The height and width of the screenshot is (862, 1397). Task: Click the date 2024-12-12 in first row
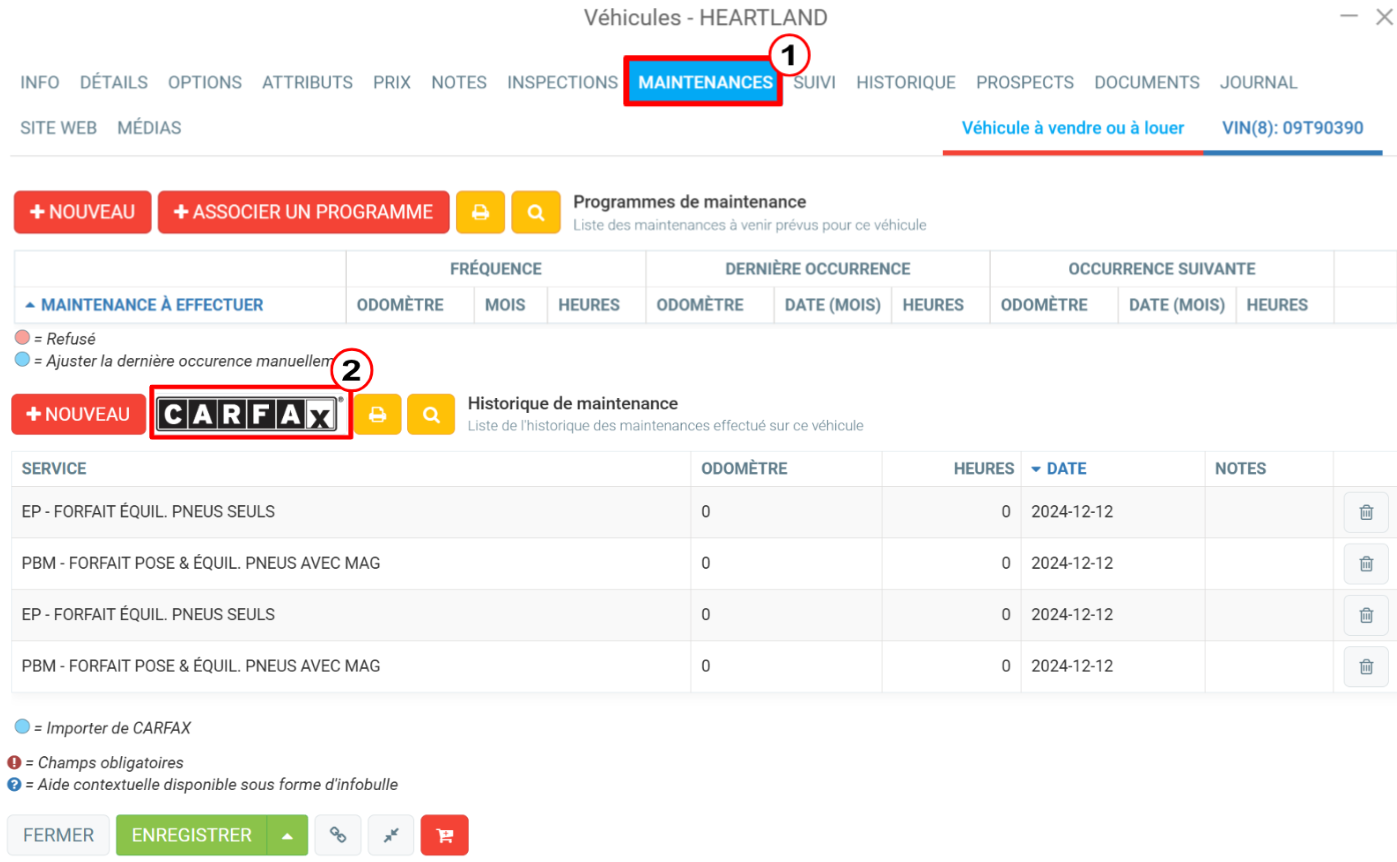pyautogui.click(x=1072, y=512)
